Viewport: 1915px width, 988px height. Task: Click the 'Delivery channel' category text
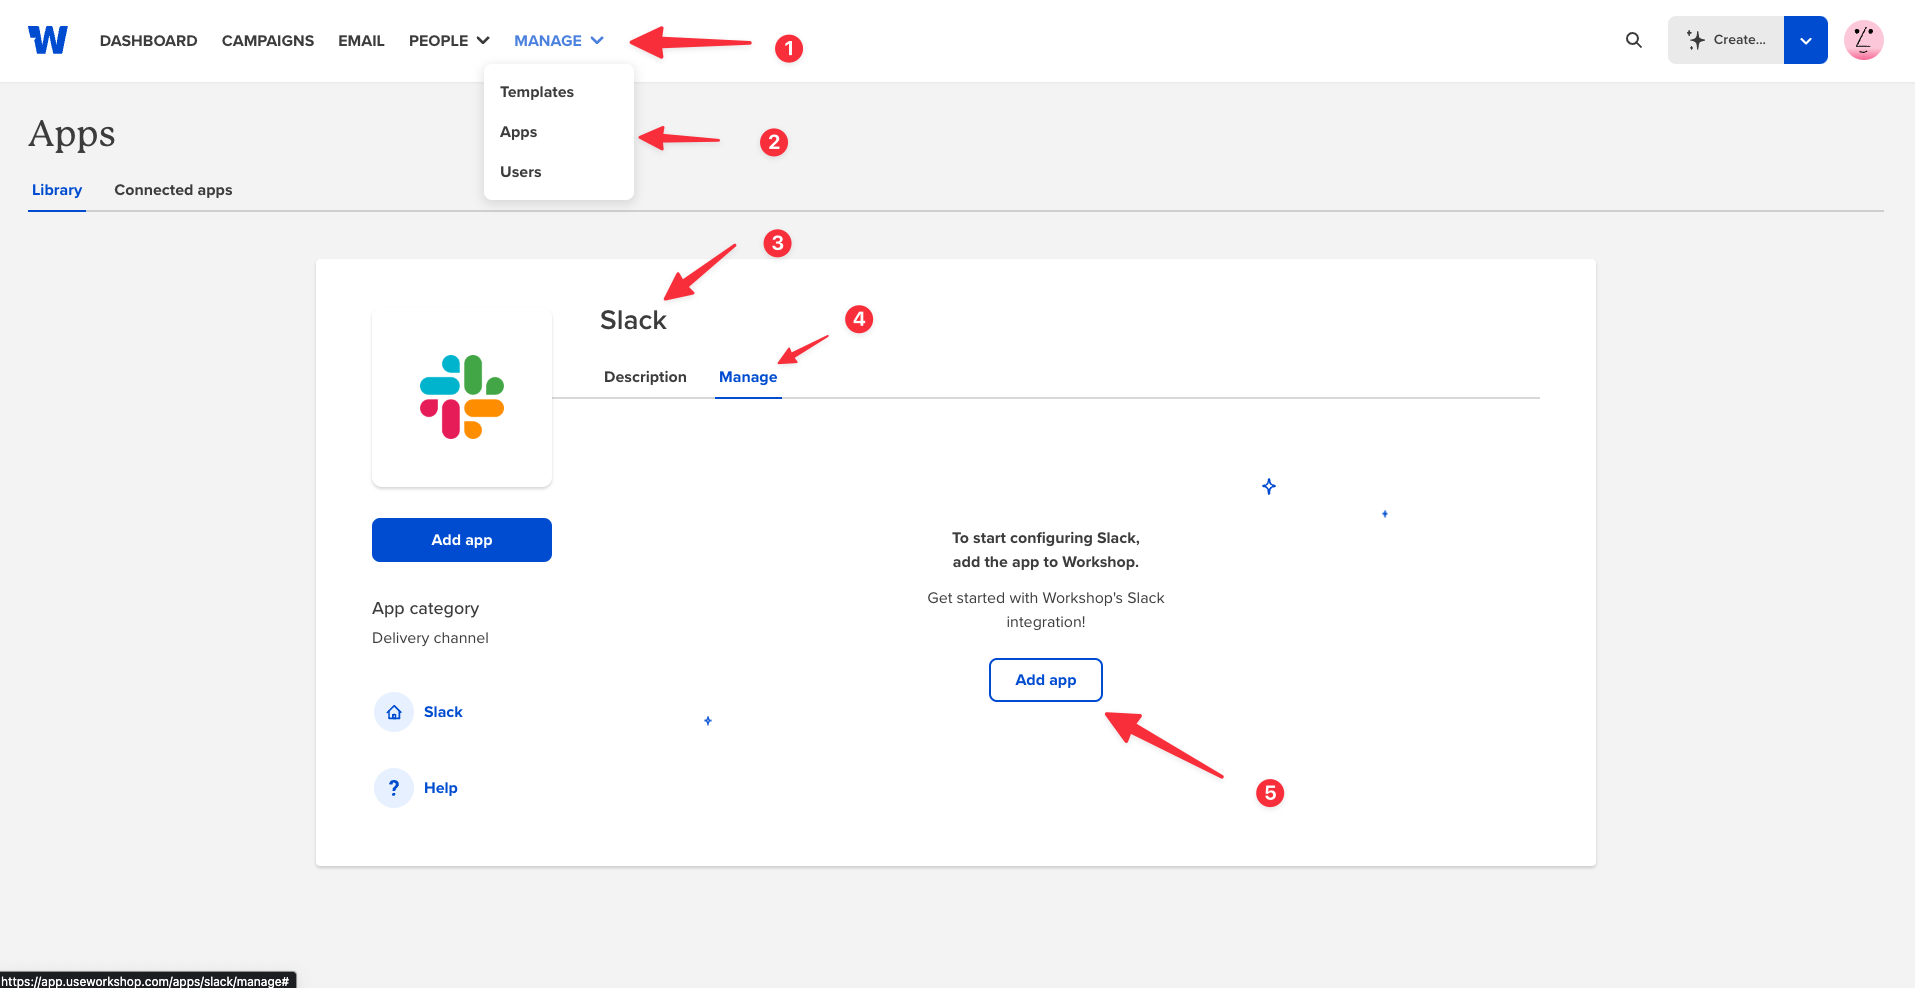pos(430,638)
